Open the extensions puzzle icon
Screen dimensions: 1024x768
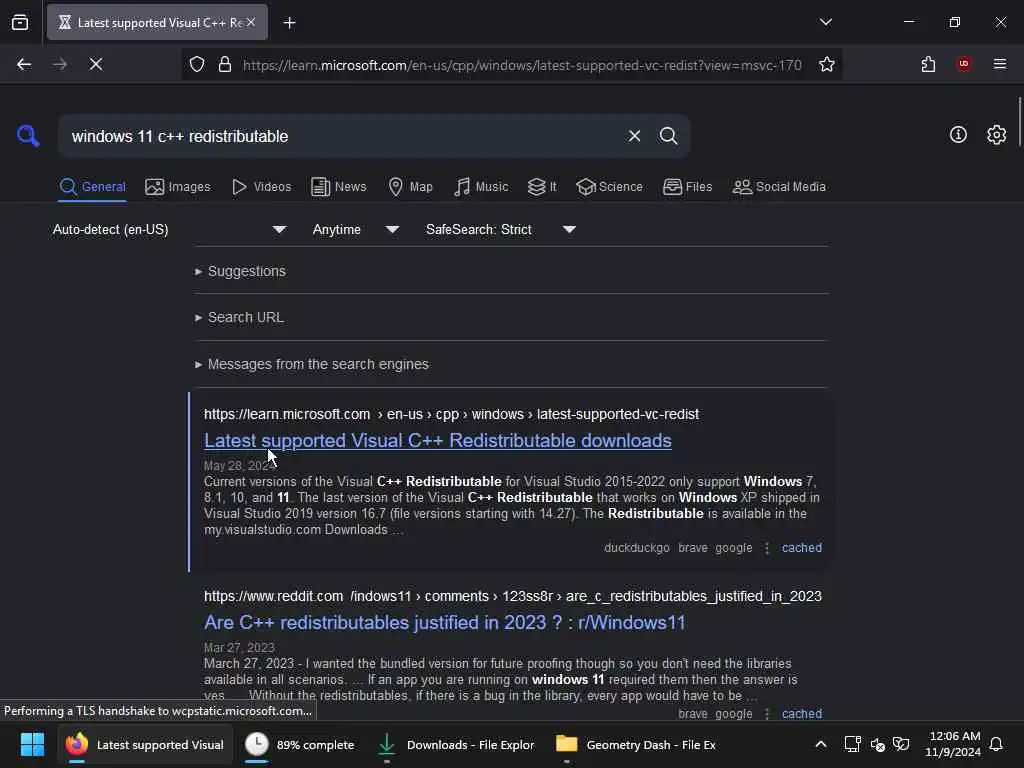928,64
